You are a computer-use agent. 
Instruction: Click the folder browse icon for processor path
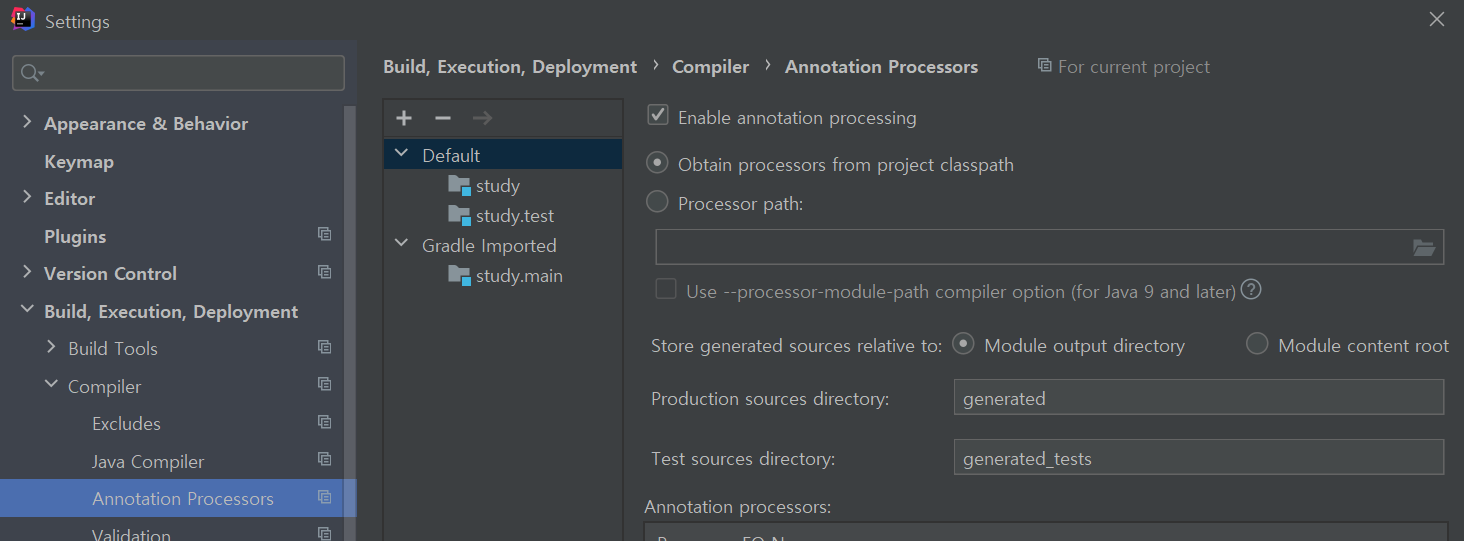1424,248
